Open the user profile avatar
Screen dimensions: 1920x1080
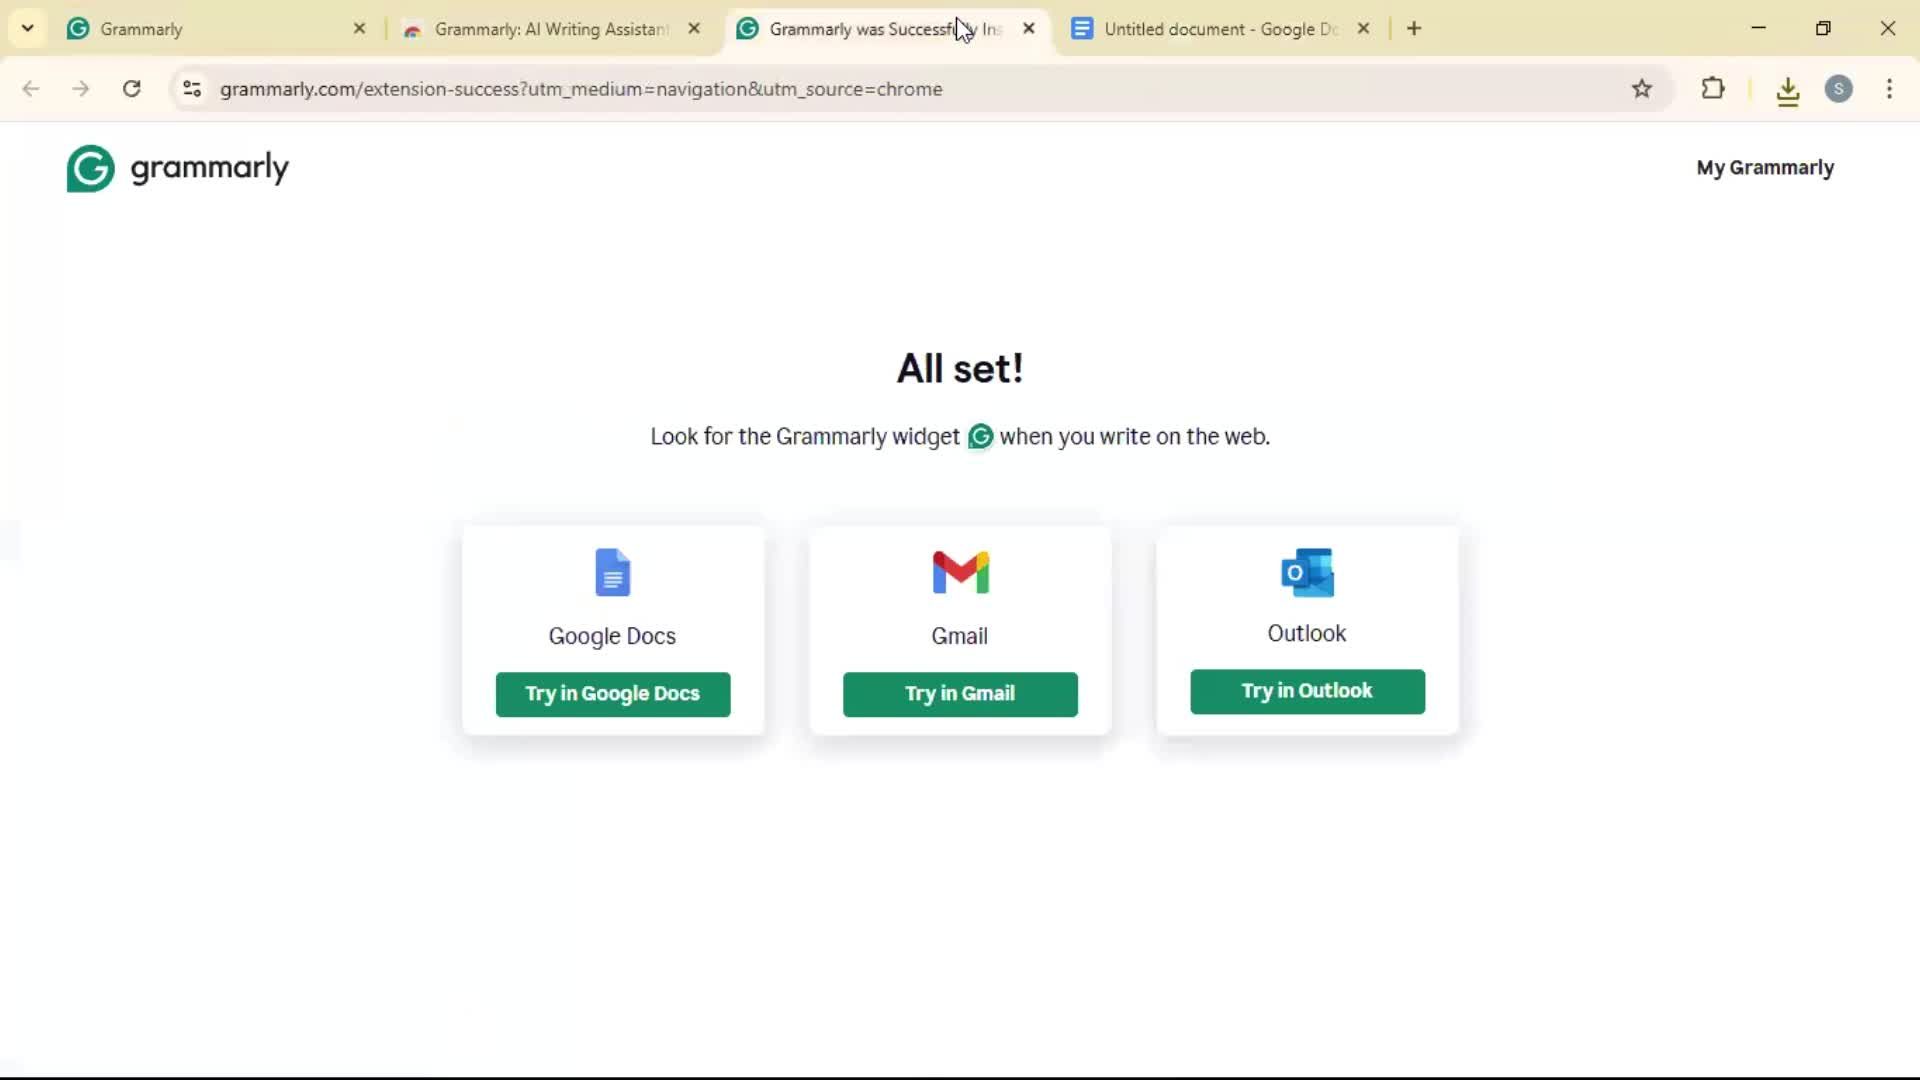[x=1839, y=89]
